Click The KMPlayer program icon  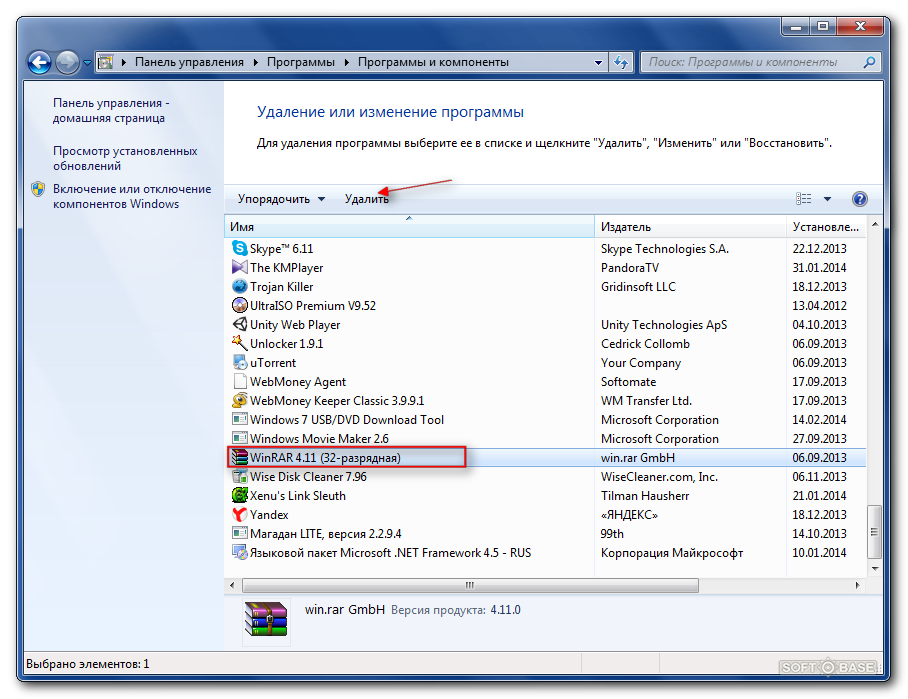(x=239, y=268)
